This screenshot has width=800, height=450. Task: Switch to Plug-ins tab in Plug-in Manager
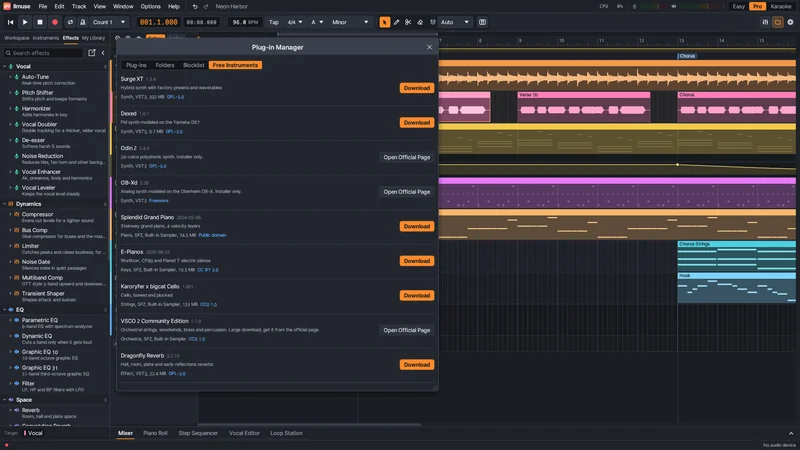[136, 65]
